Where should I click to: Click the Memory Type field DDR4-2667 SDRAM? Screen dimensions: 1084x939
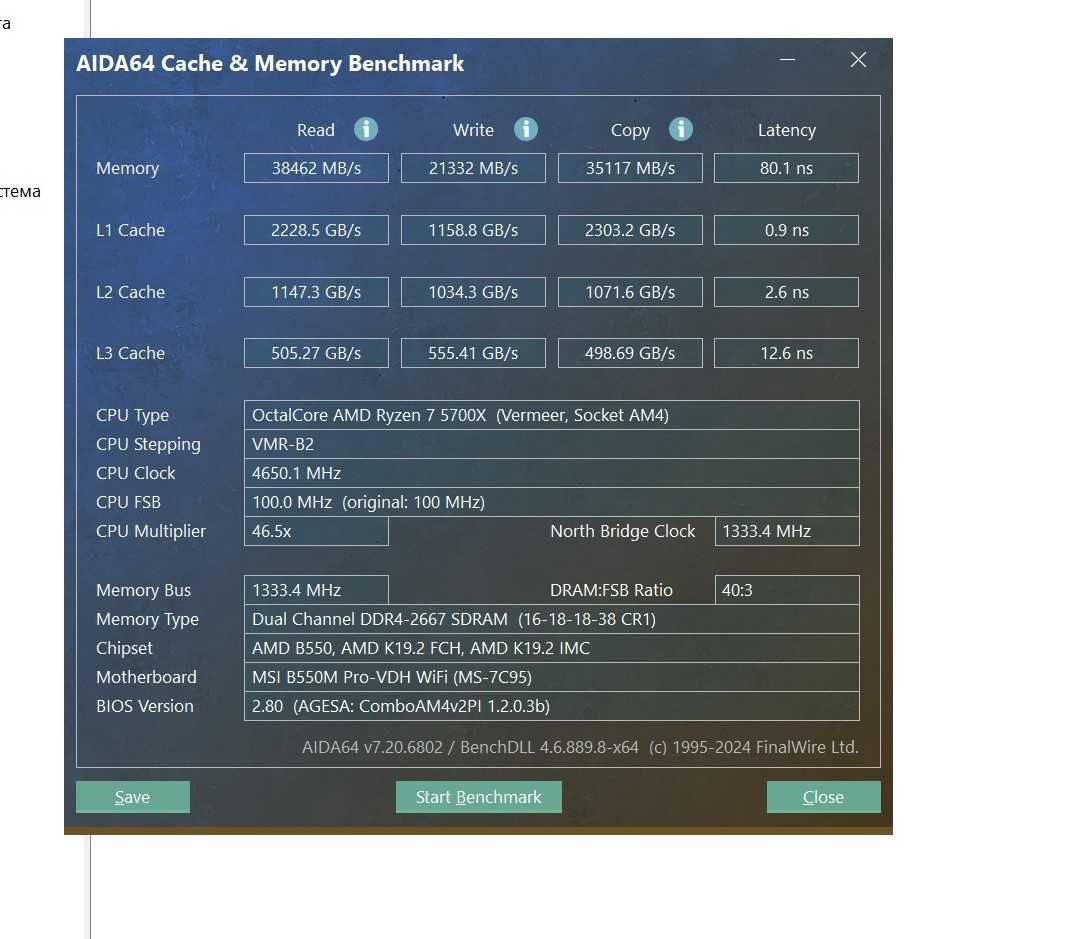(x=552, y=619)
